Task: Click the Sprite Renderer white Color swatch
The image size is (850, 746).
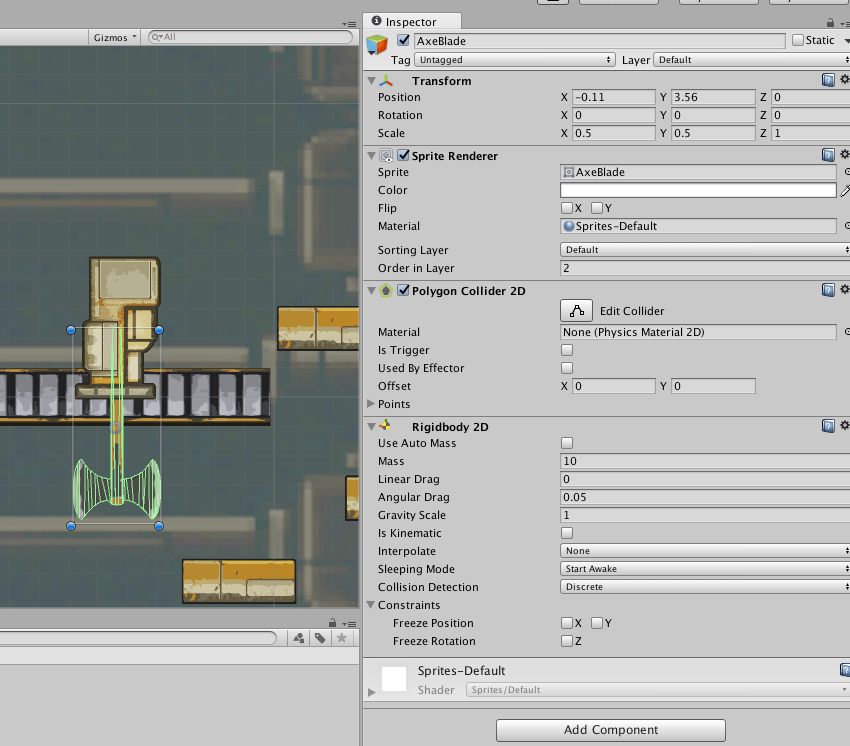Action: 697,190
